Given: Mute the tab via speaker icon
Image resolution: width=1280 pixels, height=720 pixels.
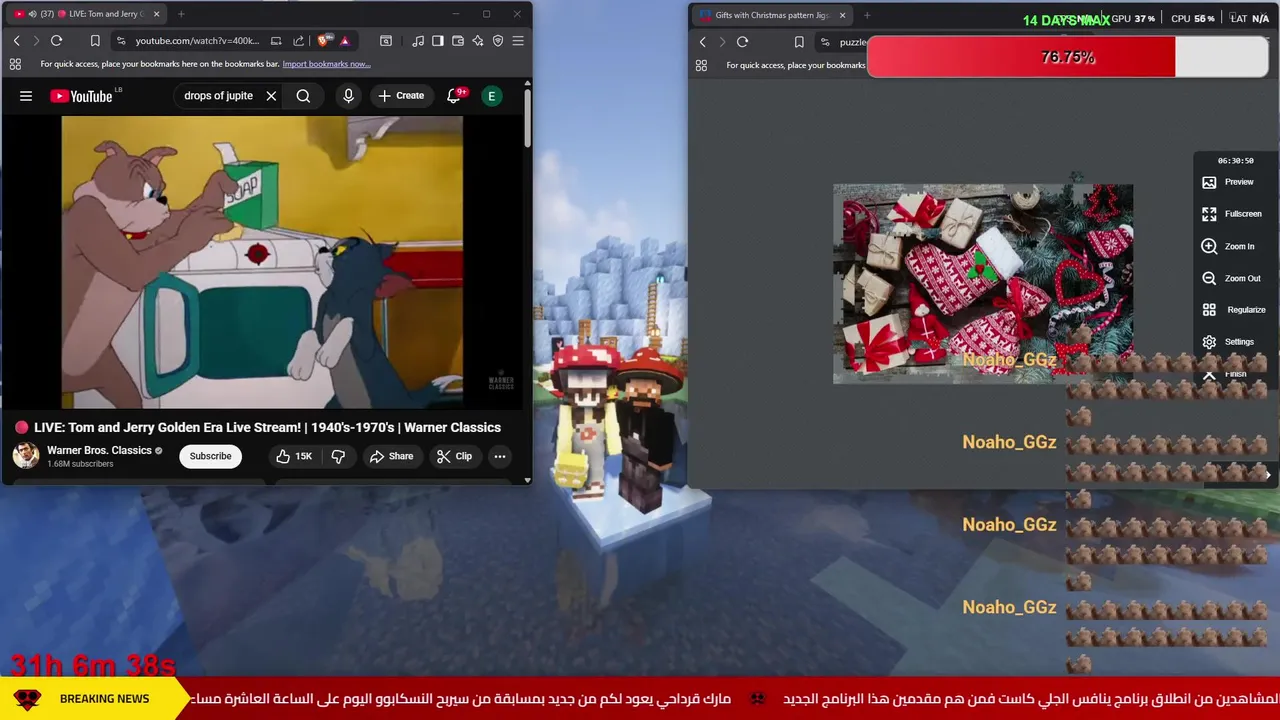Looking at the screenshot, I should click(x=33, y=14).
